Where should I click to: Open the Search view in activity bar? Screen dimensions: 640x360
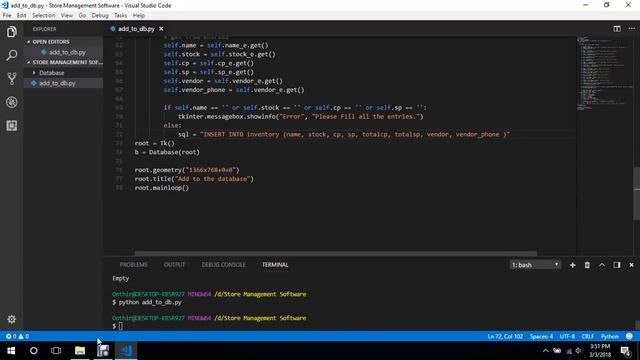click(11, 55)
